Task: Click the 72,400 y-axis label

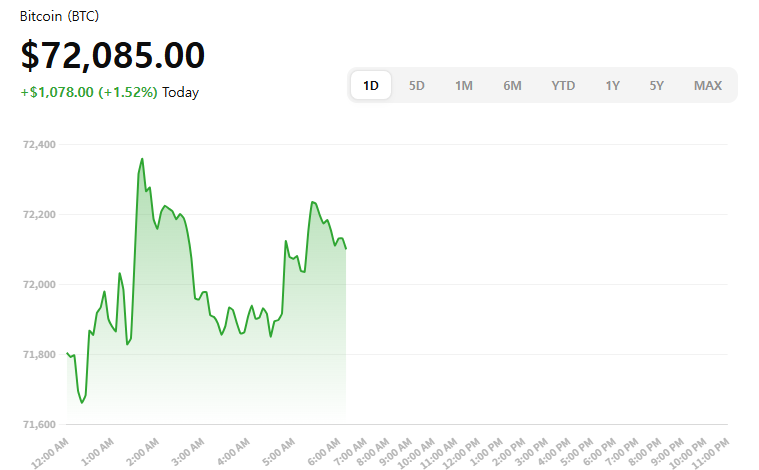Action: [38, 145]
